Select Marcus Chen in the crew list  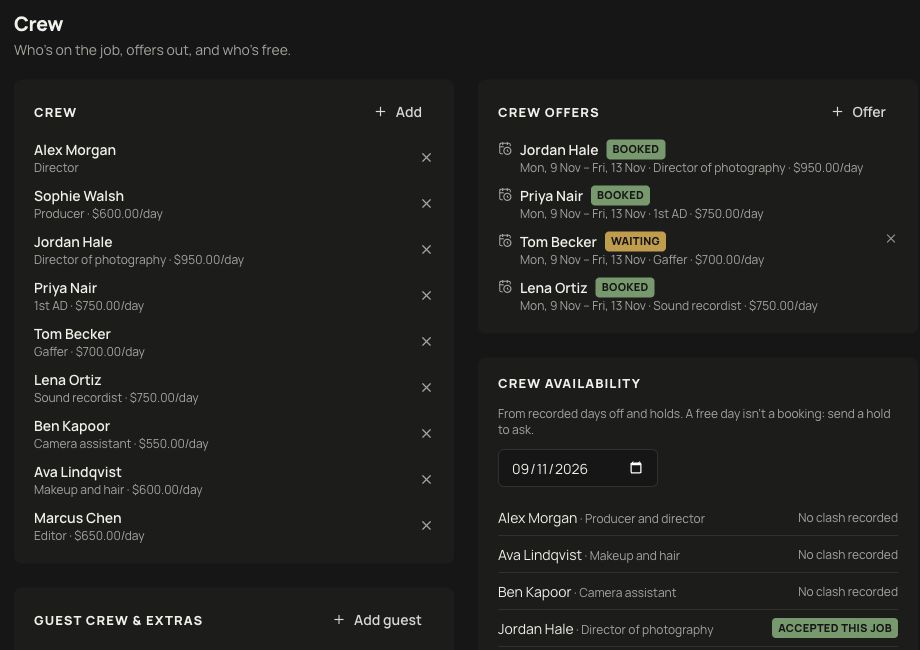coord(78,518)
